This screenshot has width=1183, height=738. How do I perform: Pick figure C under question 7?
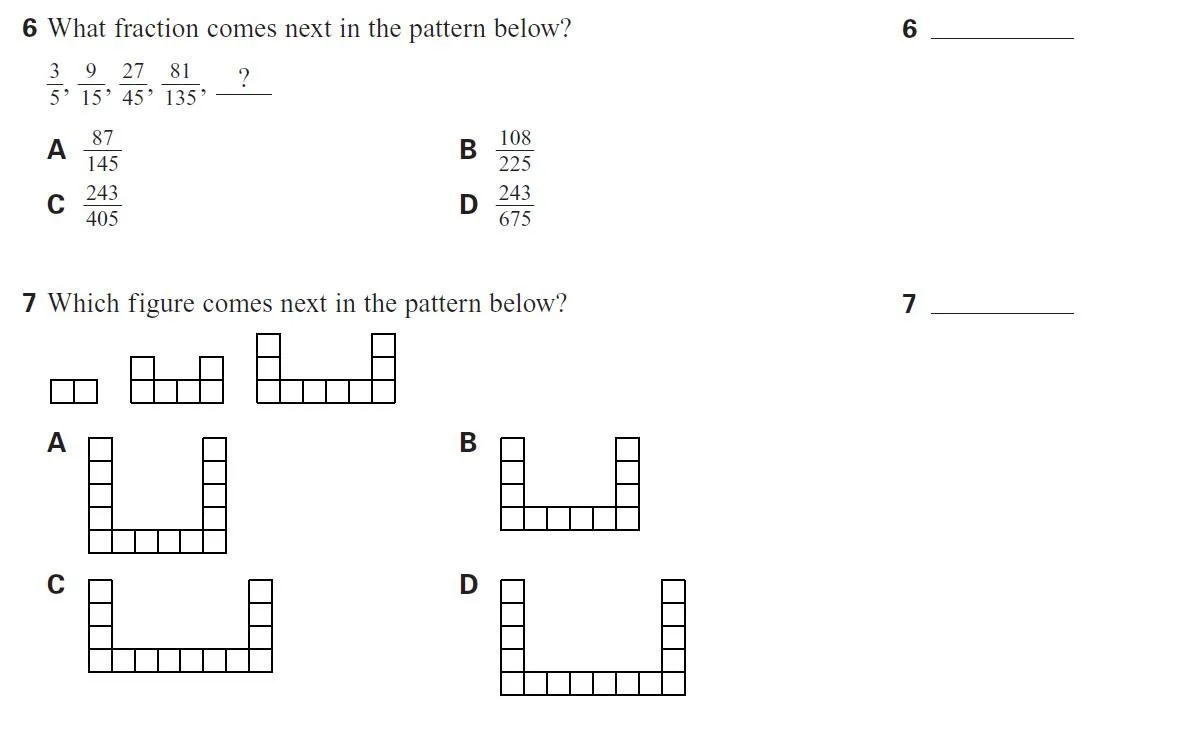(x=180, y=626)
